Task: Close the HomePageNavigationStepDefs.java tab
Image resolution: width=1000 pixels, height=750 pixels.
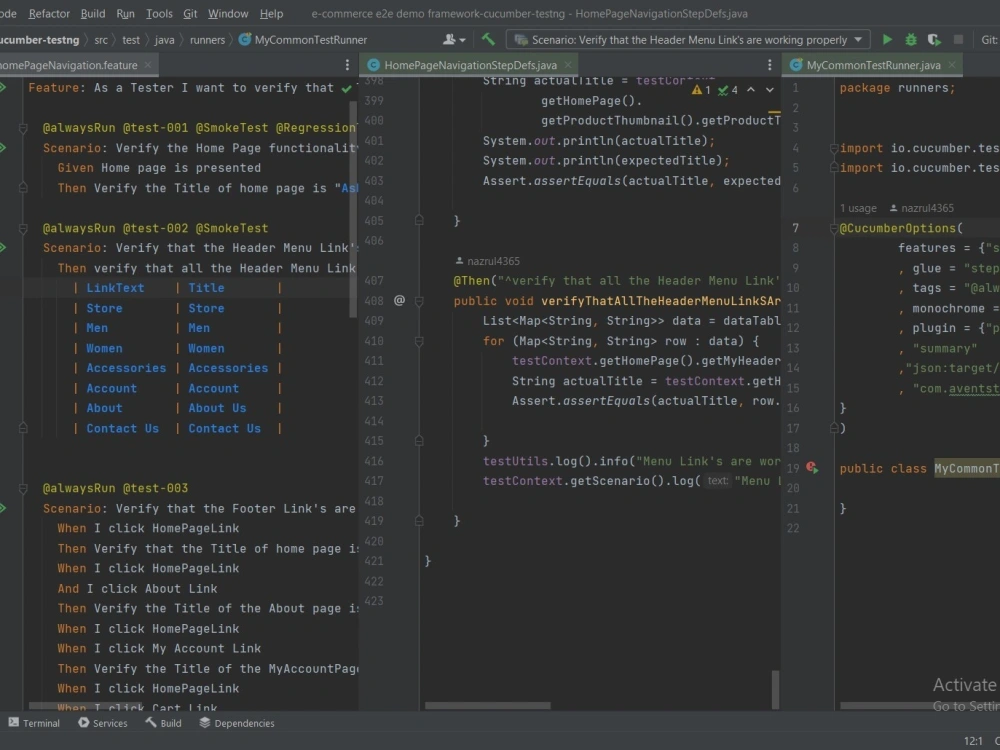Action: pos(570,65)
